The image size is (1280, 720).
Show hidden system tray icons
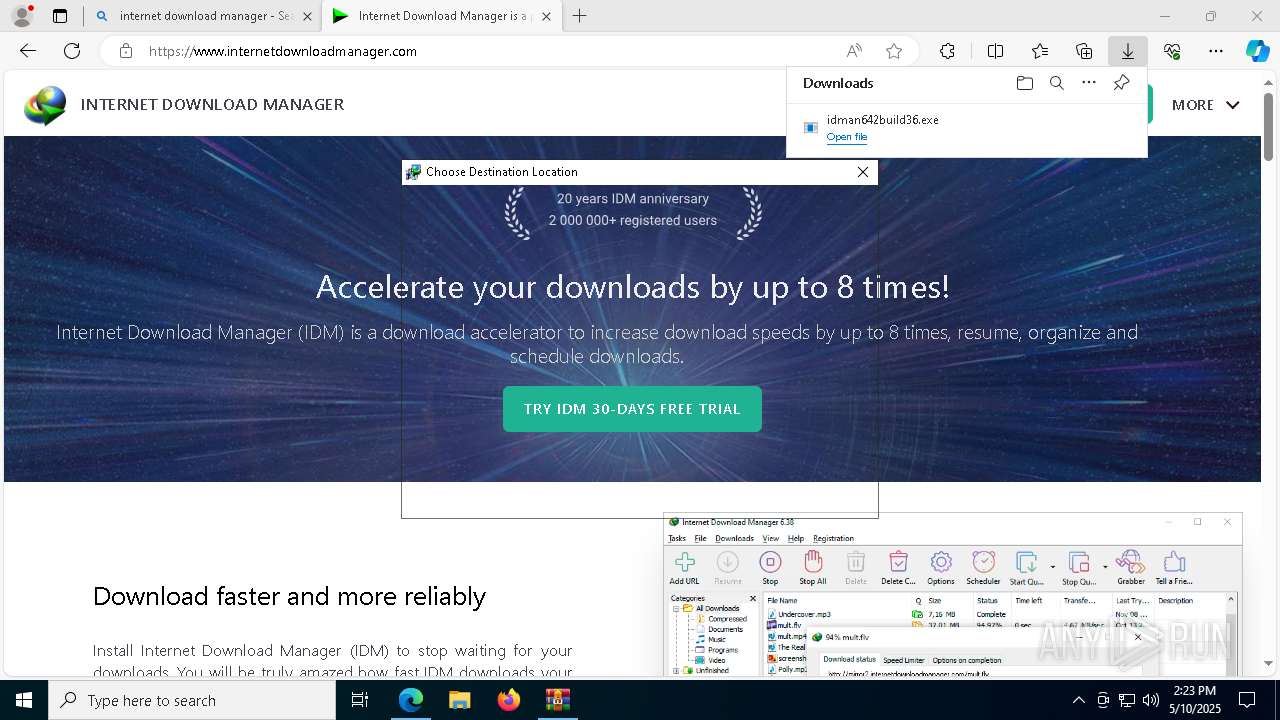coord(1078,700)
